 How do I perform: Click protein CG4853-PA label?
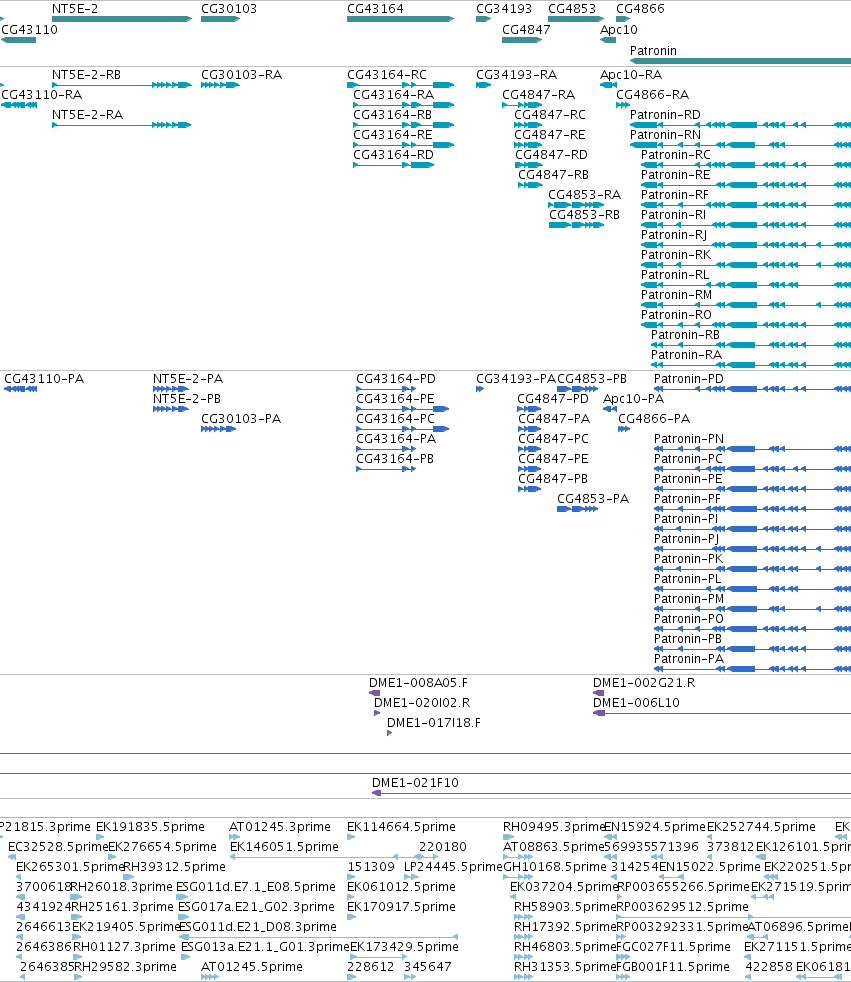593,499
